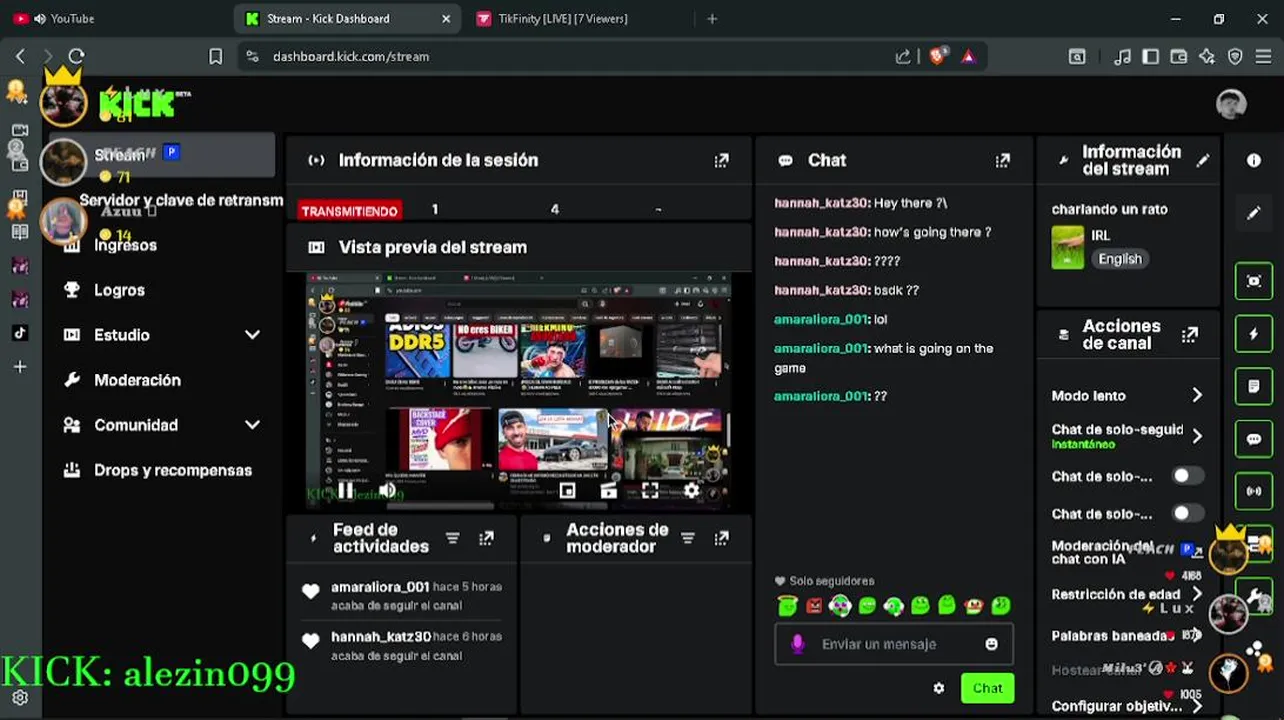The image size is (1284, 720).
Task: Click the capture frame icon in right rail
Action: coord(1254,281)
